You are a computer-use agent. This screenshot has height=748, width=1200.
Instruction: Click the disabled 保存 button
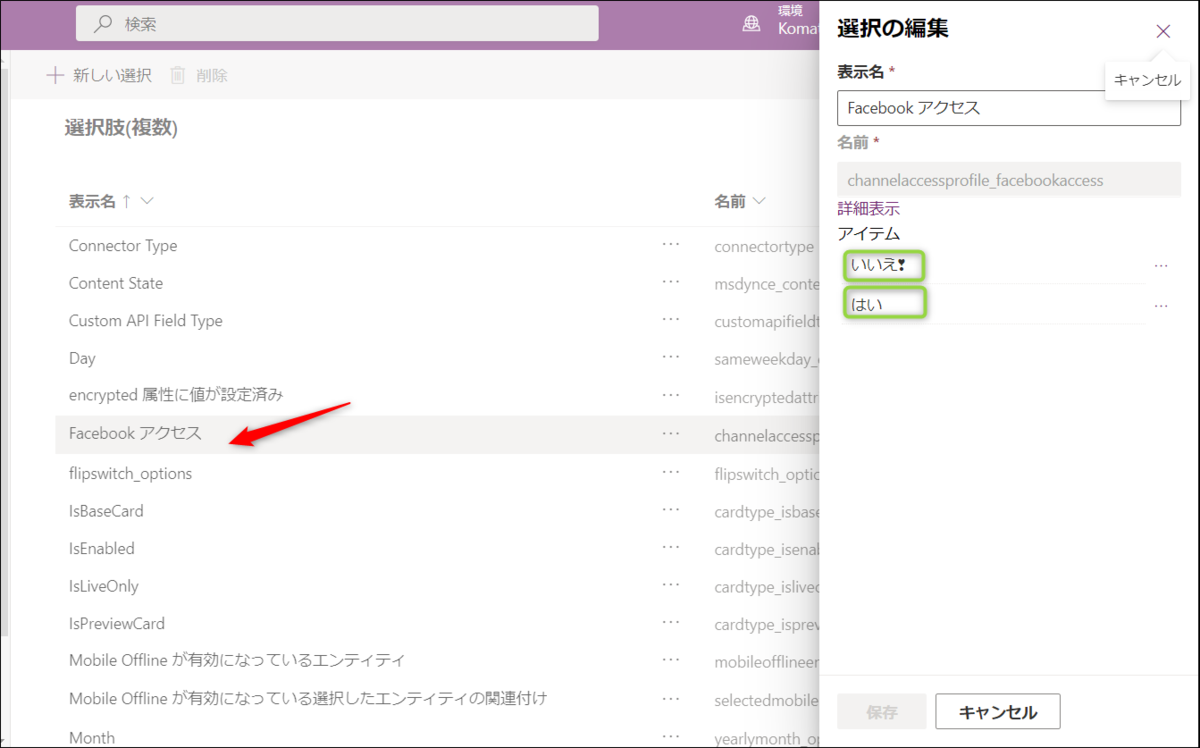pos(881,711)
